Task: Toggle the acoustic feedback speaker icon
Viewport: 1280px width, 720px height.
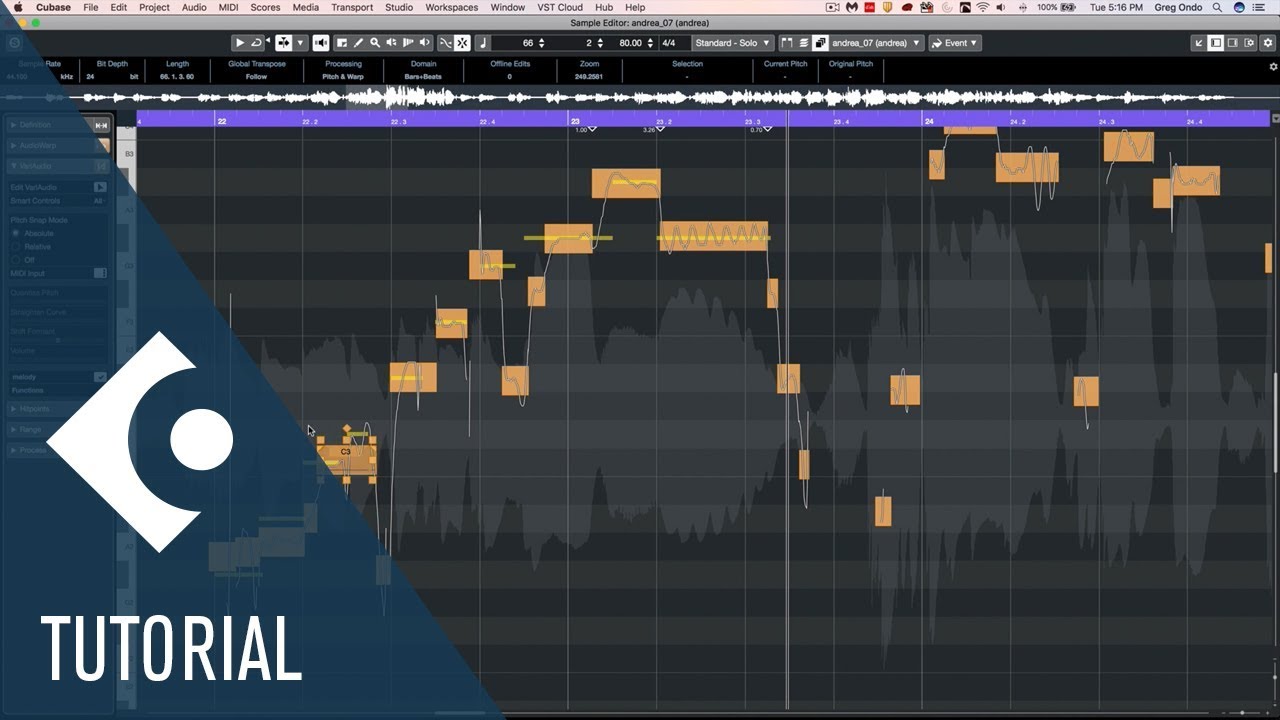Action: point(321,43)
